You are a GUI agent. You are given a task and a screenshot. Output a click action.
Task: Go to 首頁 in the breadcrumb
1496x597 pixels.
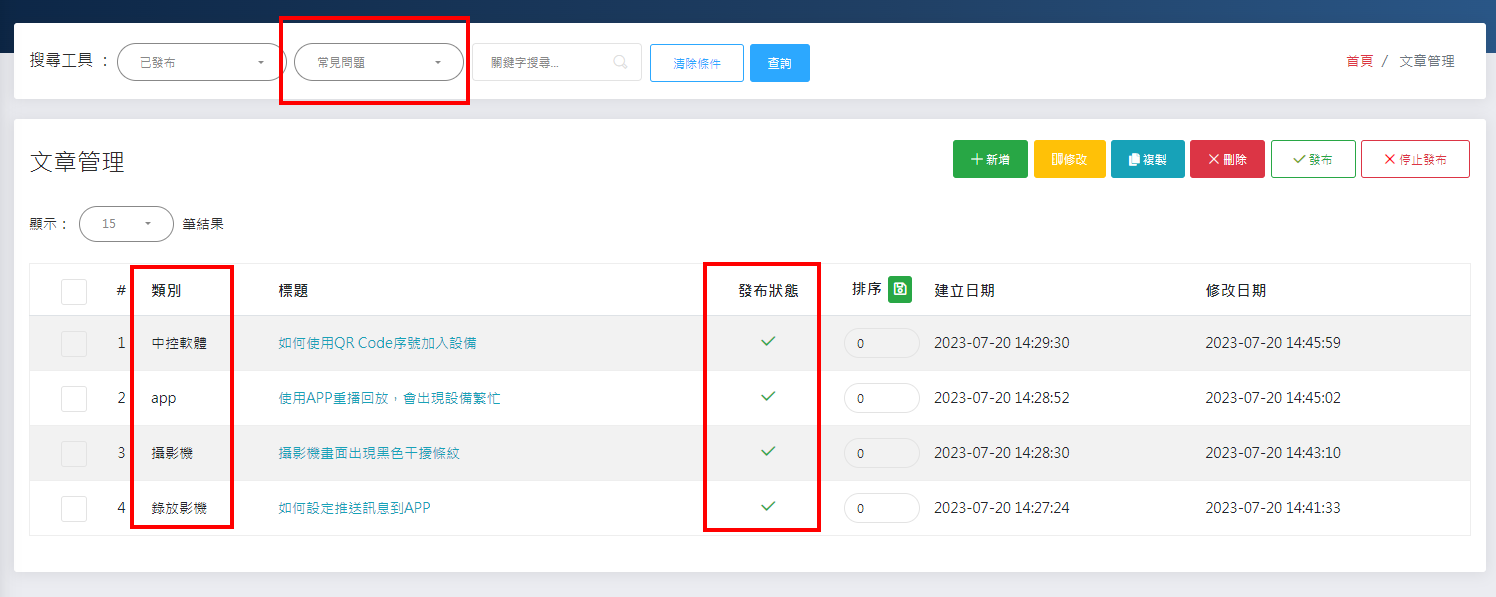tap(1359, 61)
